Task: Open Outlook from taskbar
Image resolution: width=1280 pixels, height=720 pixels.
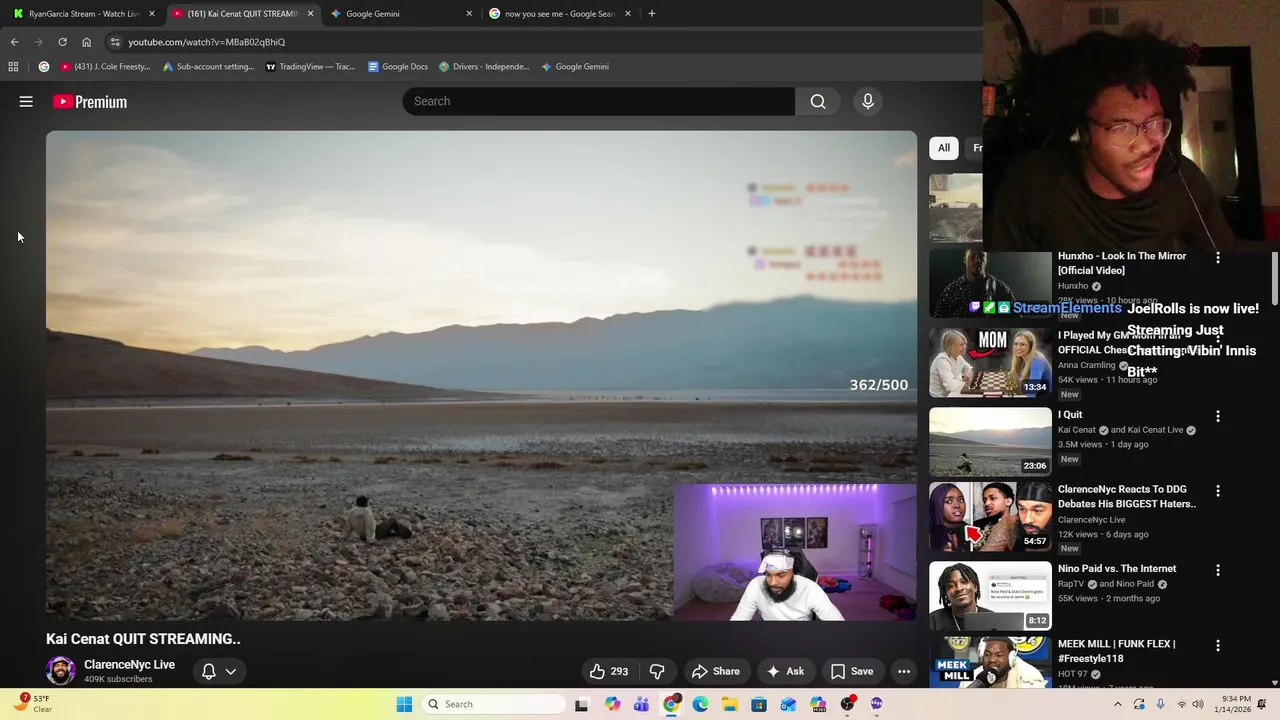Action: point(788,704)
